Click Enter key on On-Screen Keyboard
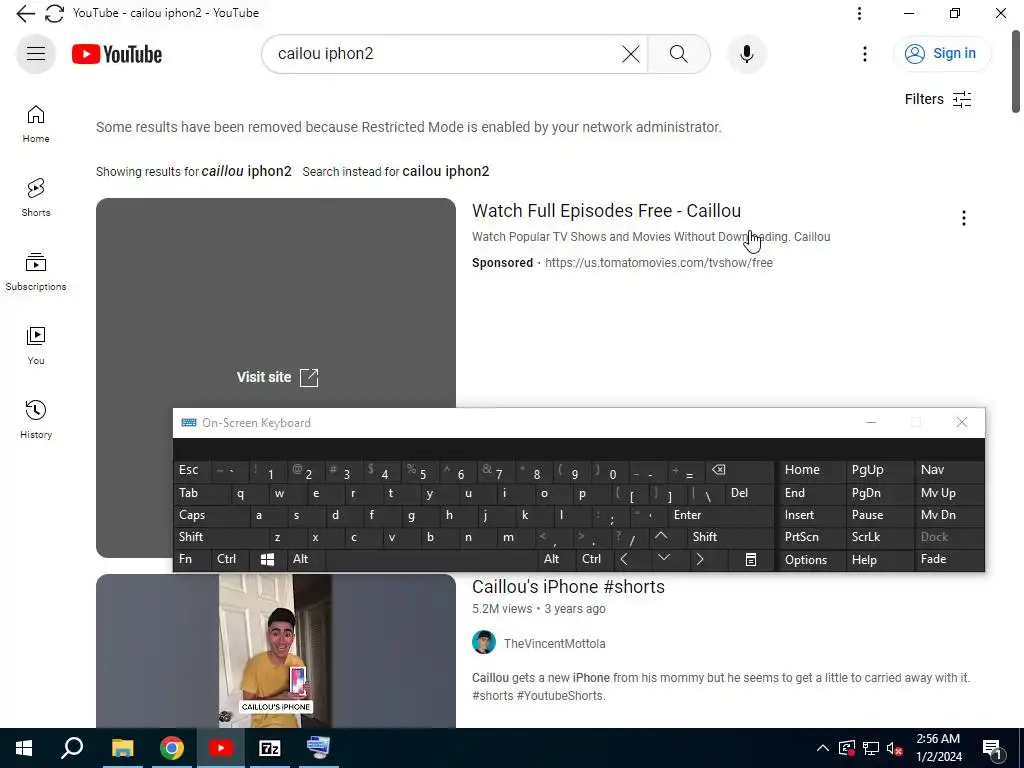The height and width of the screenshot is (768, 1024). 721,515
